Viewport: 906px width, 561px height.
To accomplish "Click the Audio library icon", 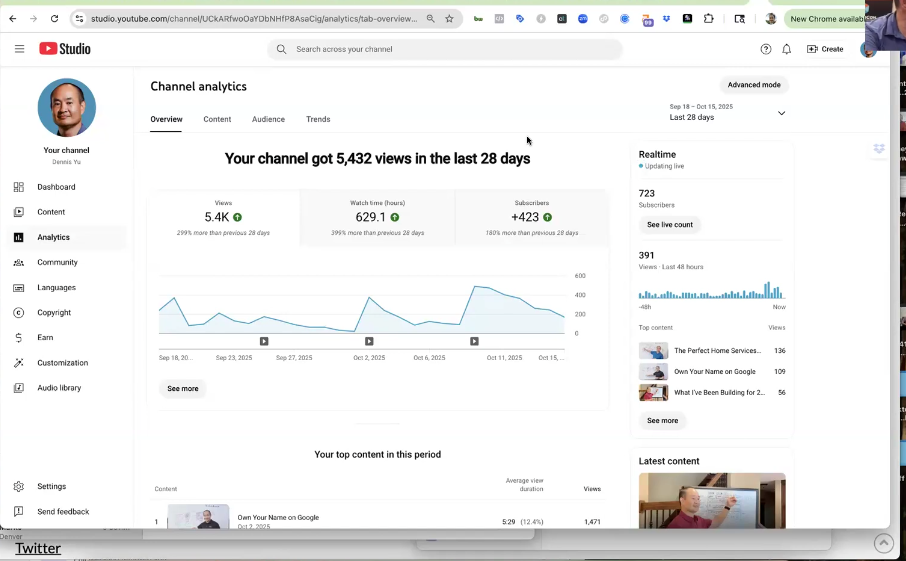I will pos(18,388).
